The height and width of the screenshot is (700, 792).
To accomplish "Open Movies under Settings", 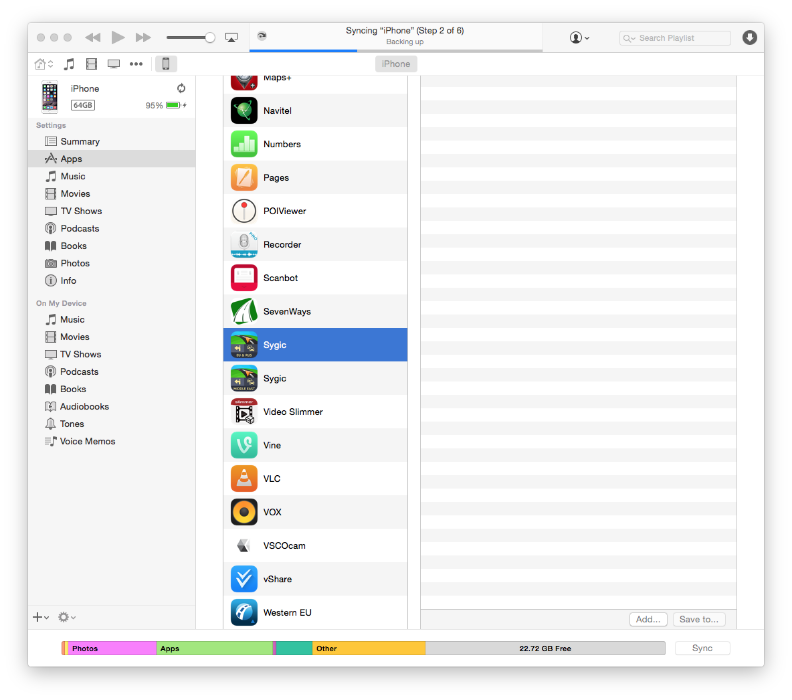I will (112, 193).
